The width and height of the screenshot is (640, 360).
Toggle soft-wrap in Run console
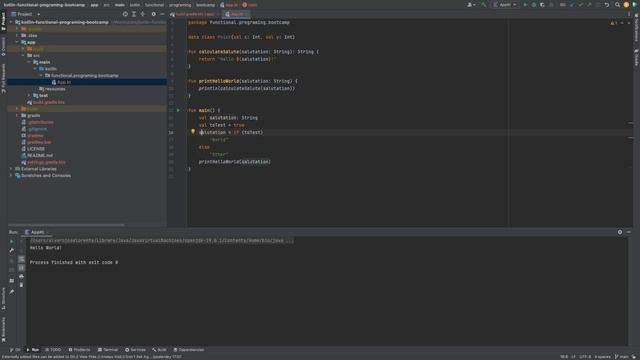(21, 259)
